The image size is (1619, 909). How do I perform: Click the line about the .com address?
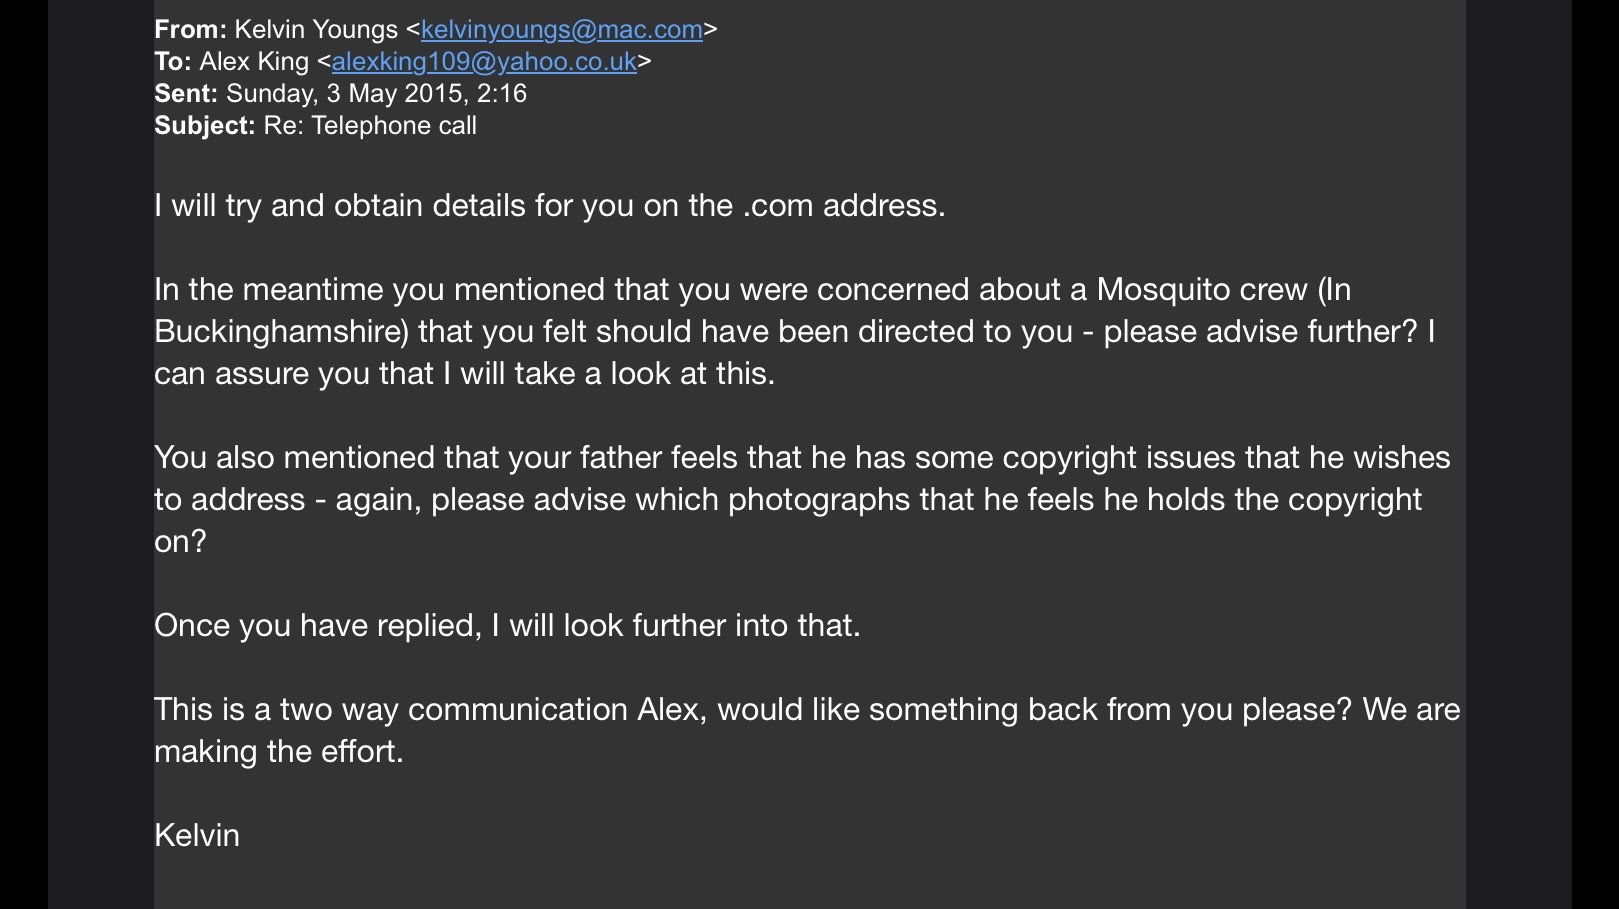pyautogui.click(x=549, y=206)
